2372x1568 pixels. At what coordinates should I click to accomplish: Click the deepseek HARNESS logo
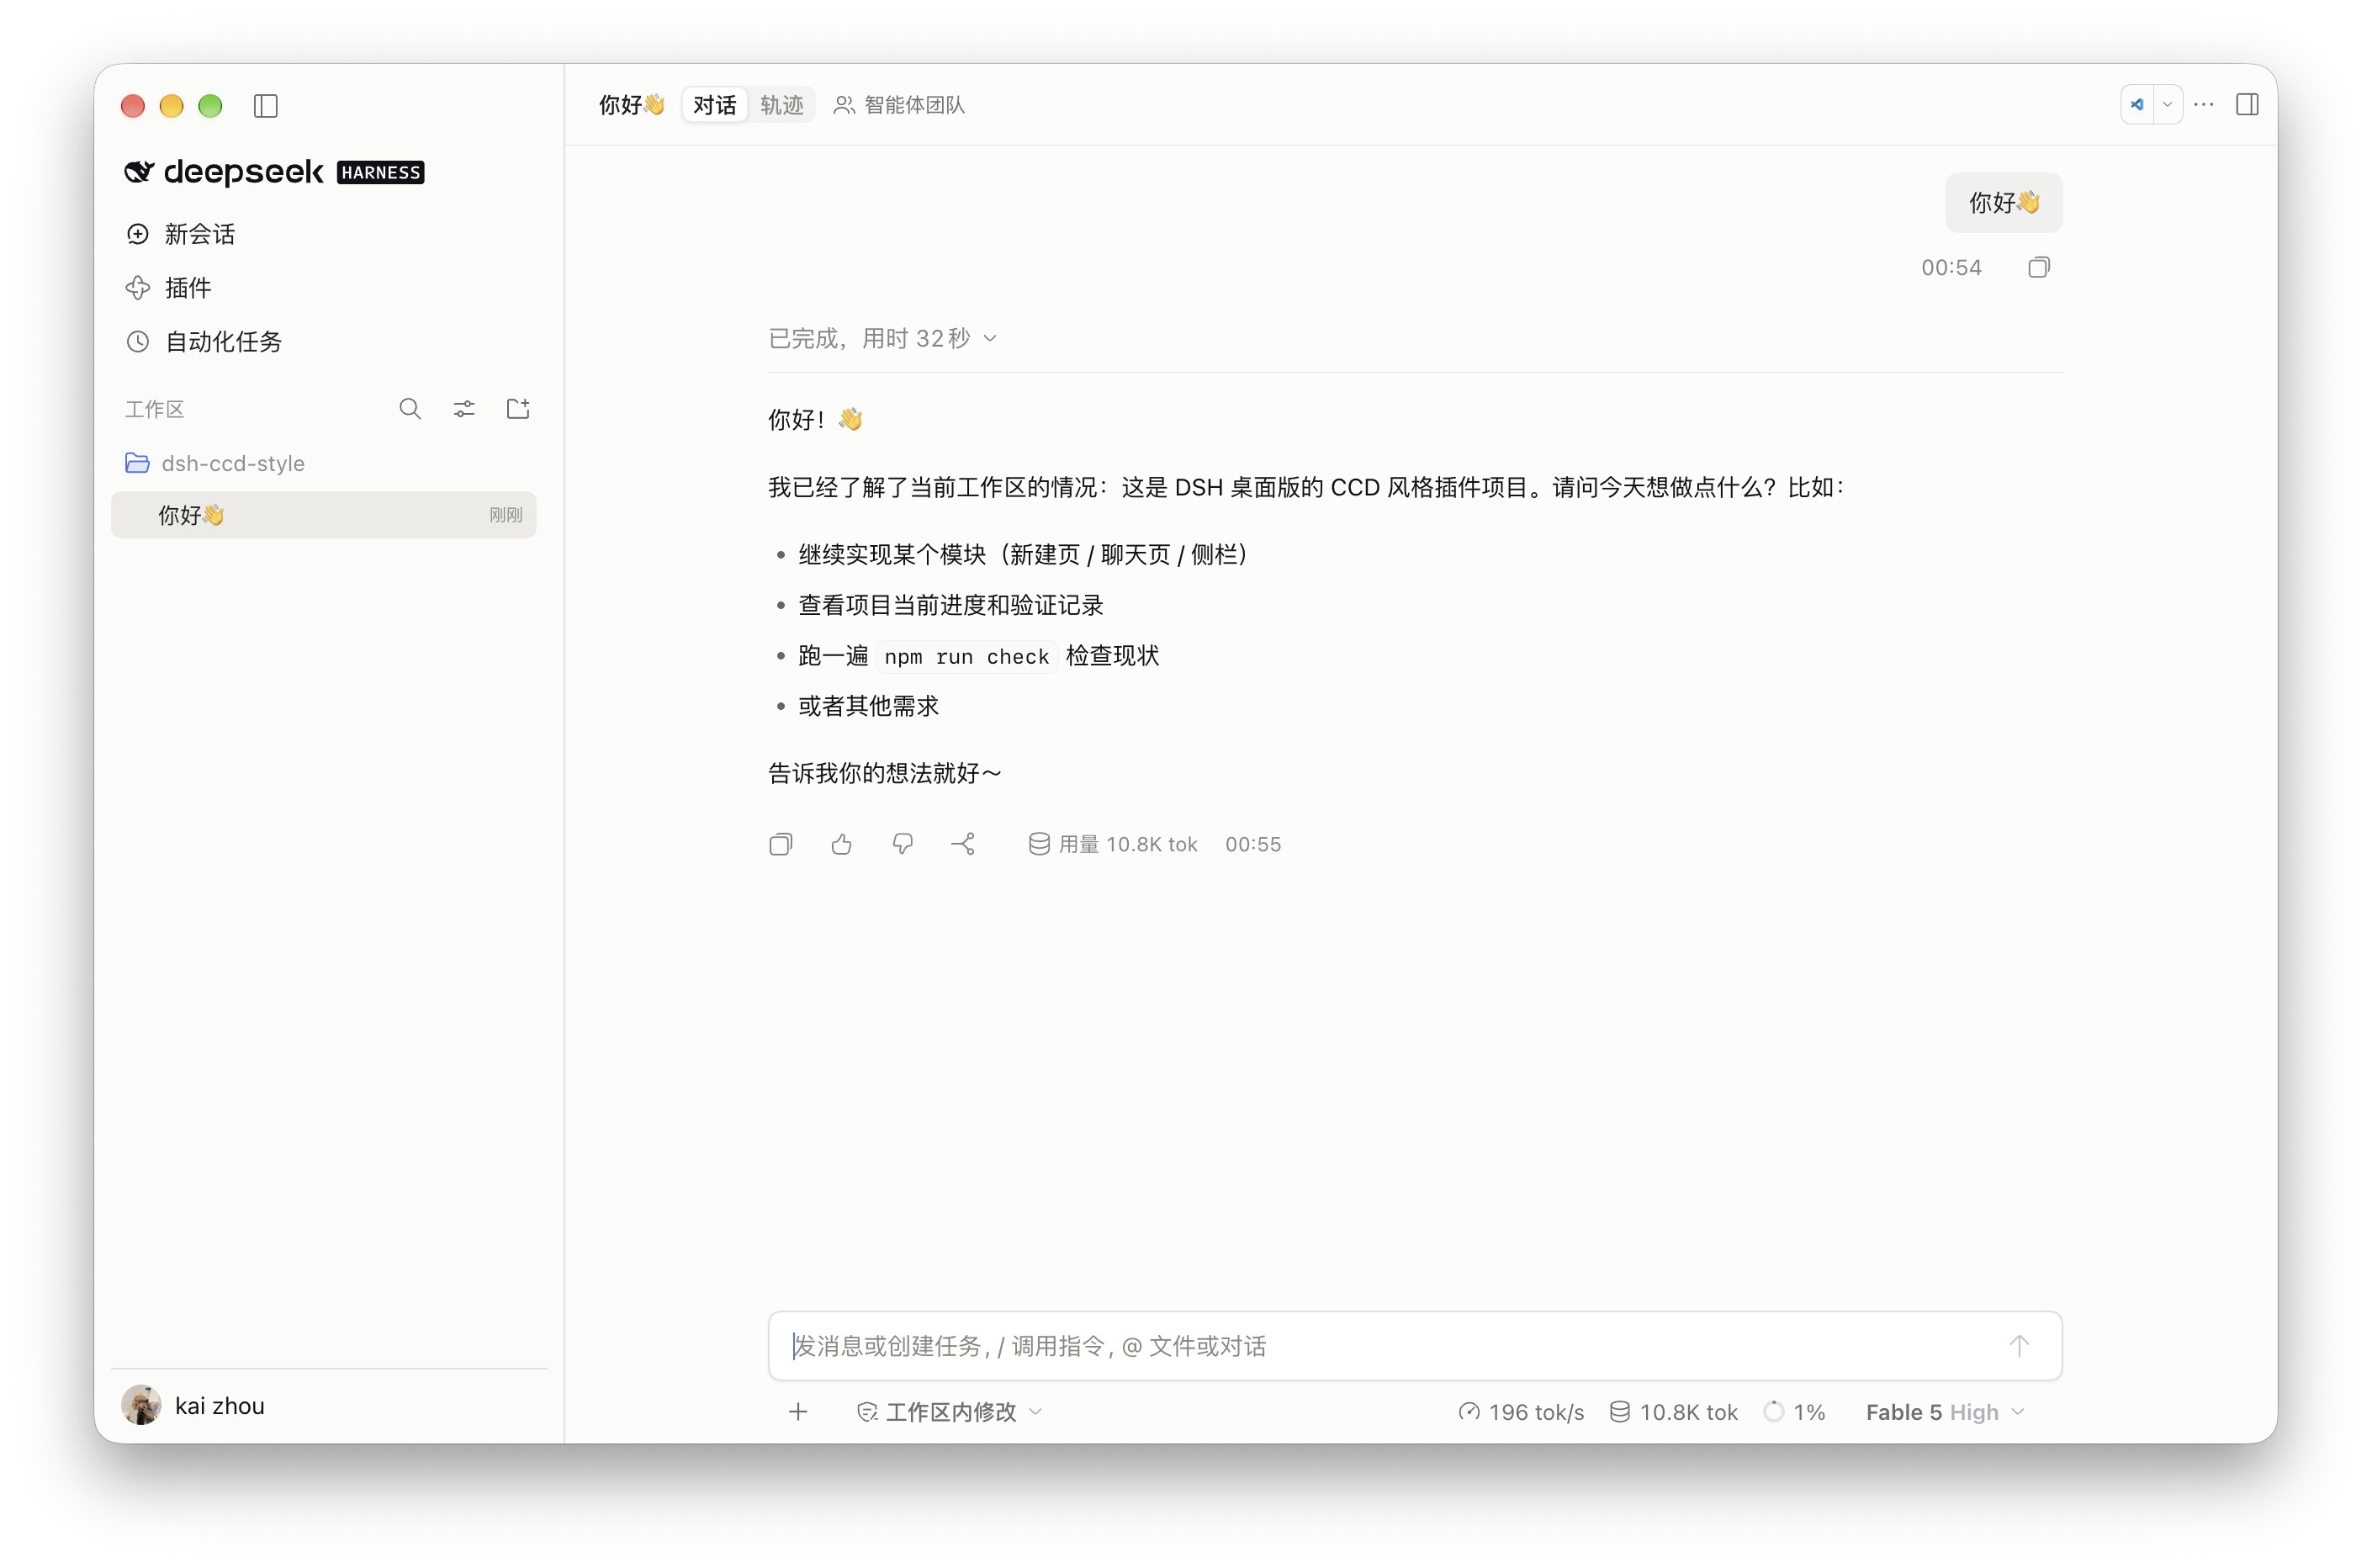click(274, 172)
